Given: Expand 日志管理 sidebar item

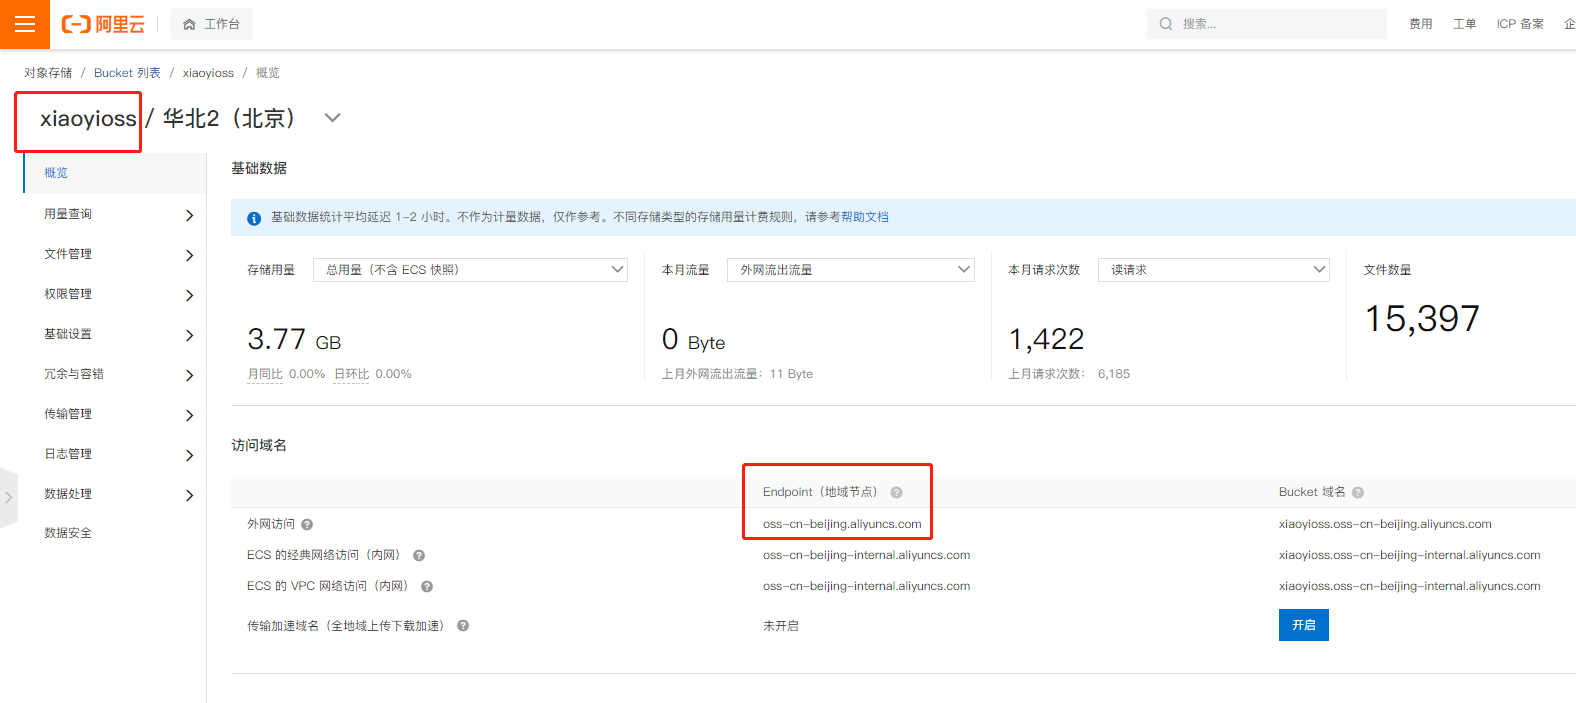Looking at the screenshot, I should (115, 454).
